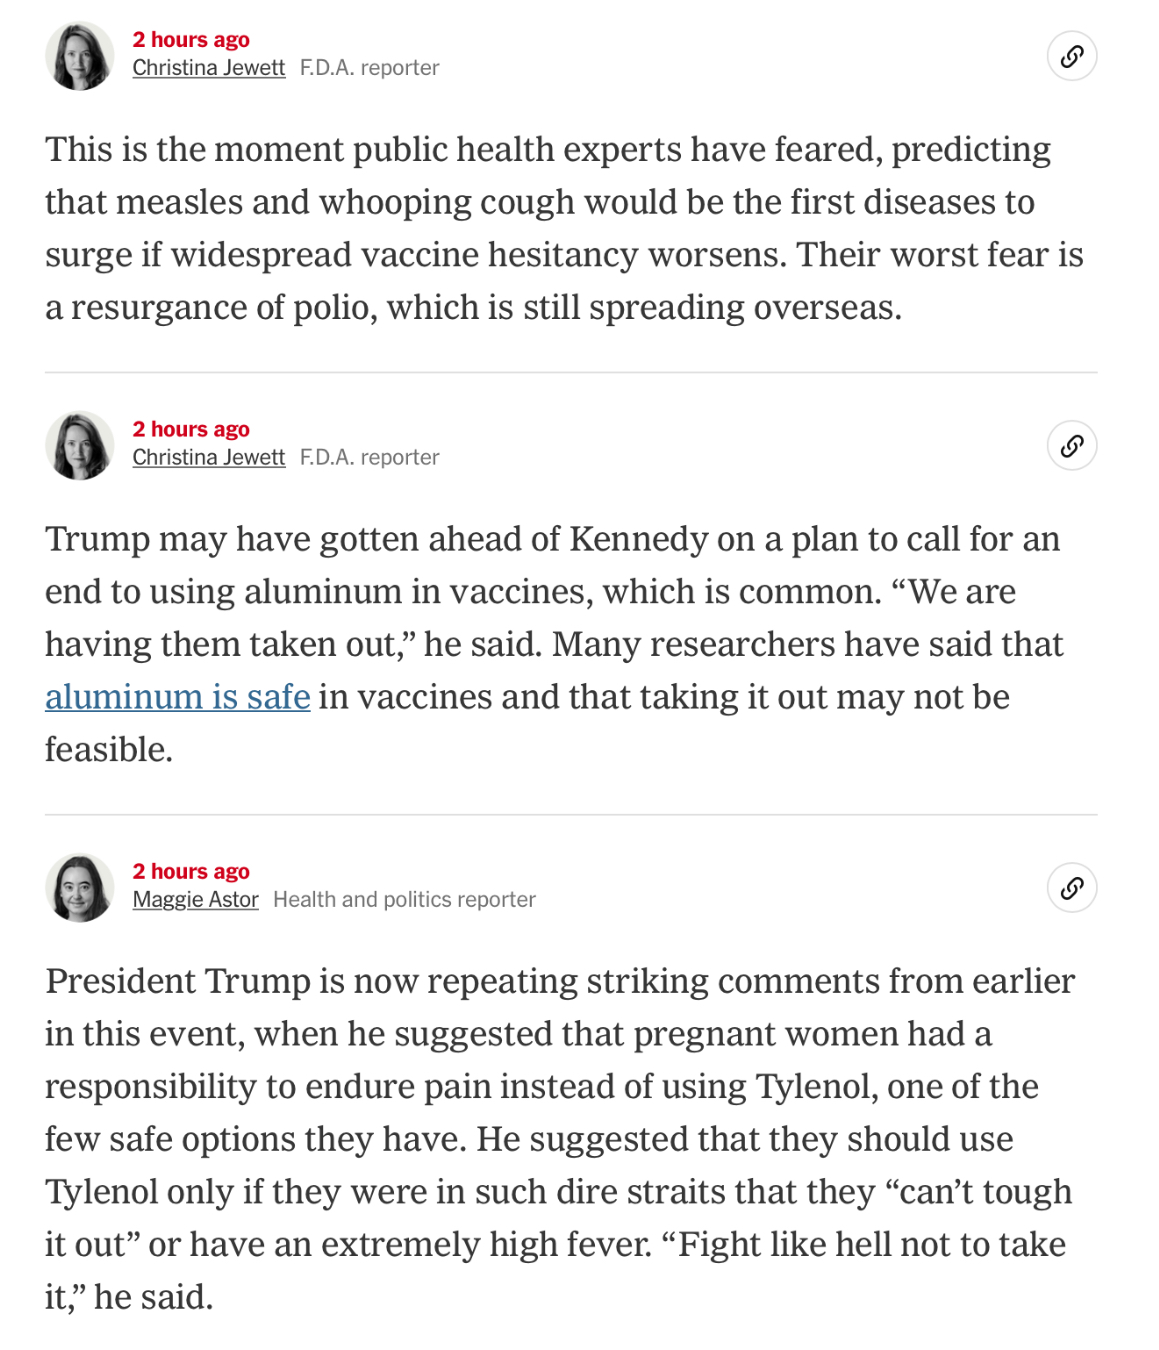Viewport: 1159px width, 1350px height.
Task: Copy link icon for the aluminum vaccines post
Action: (x=1071, y=445)
